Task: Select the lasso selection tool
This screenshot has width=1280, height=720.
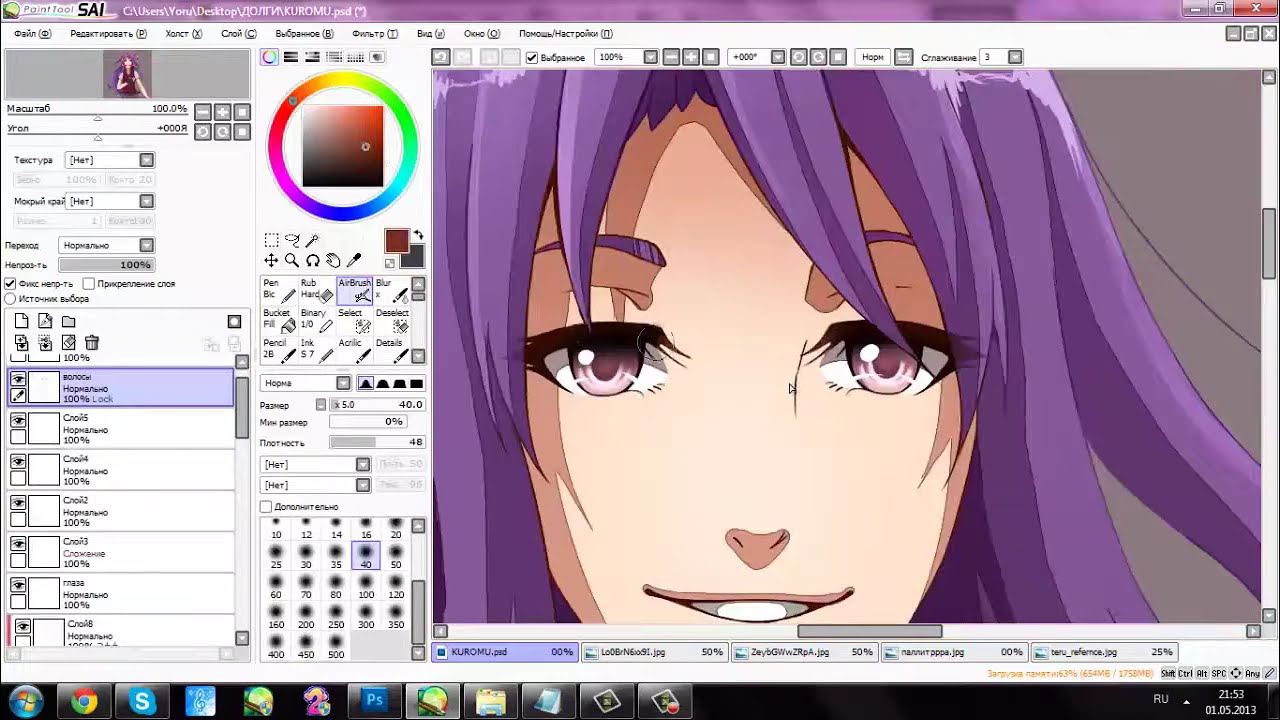Action: [x=292, y=240]
